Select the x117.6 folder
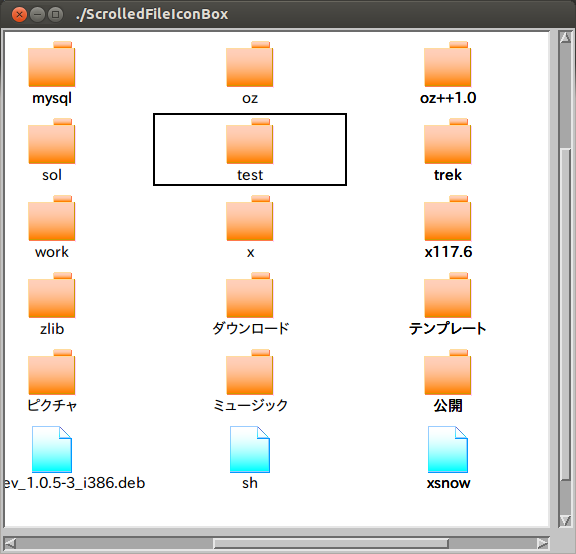 pyautogui.click(x=448, y=218)
